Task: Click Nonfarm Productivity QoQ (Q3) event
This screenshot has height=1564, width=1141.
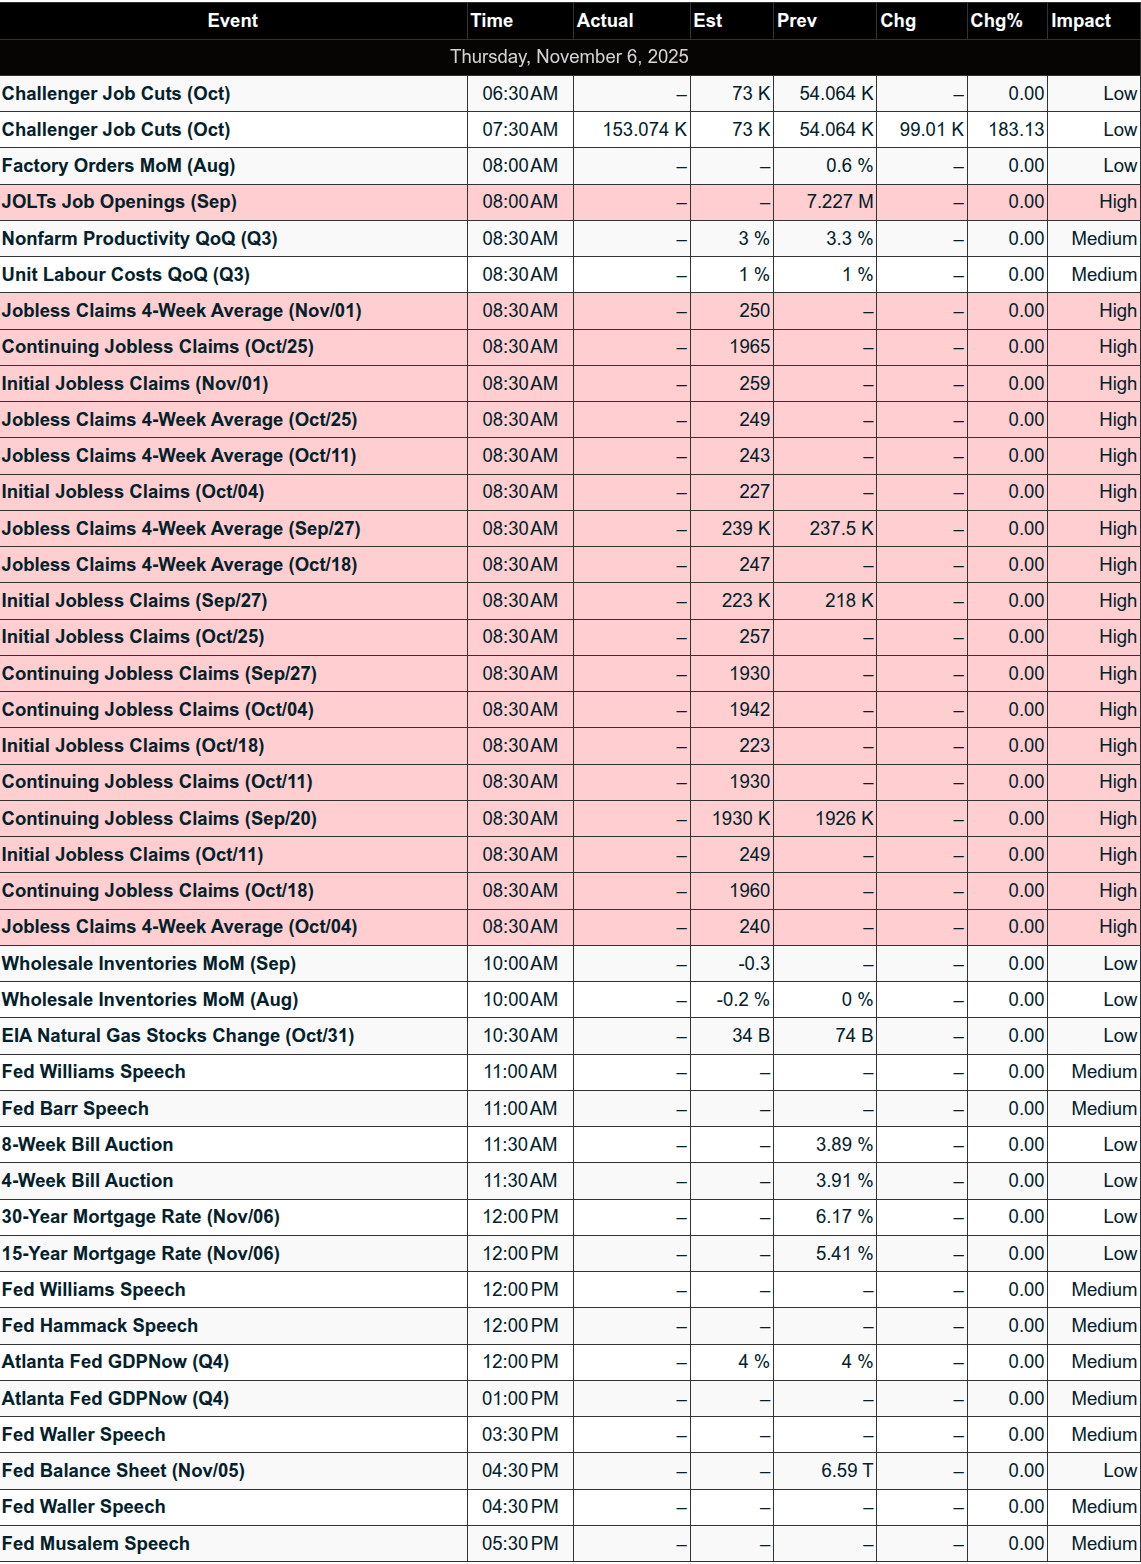Action: [x=140, y=239]
